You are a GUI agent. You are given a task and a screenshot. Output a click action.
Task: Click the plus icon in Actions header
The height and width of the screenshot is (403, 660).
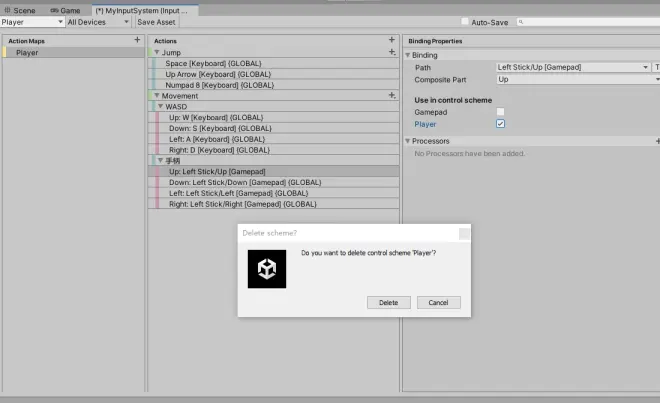click(391, 40)
